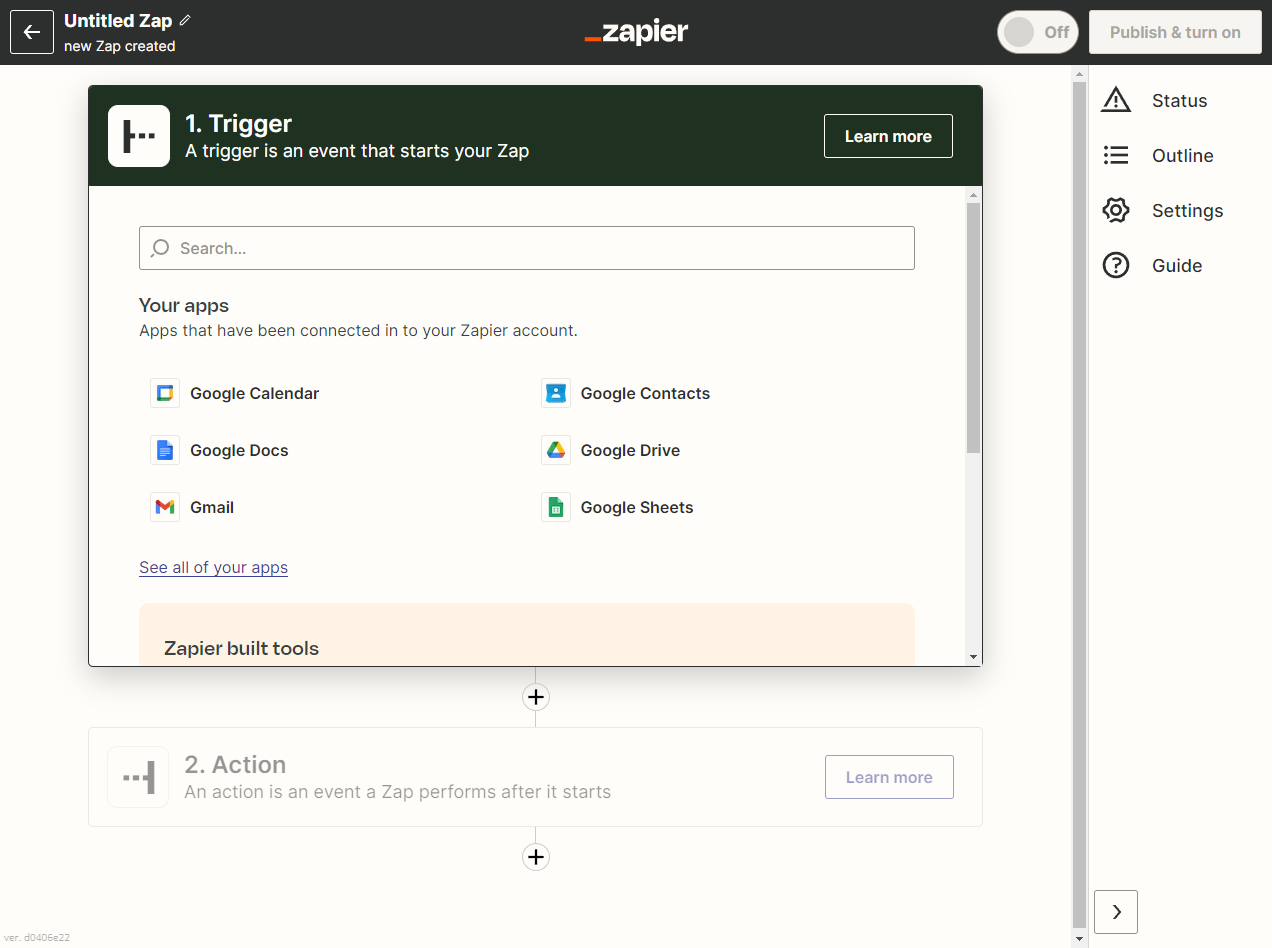Viewport: 1272px width, 948px height.
Task: Click the search magnifier icon
Action: pos(160,248)
